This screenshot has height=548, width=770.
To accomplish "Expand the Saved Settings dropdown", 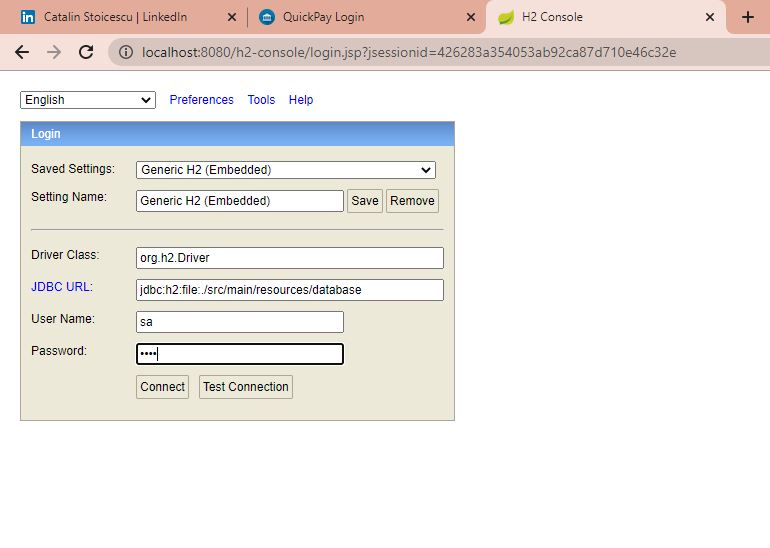I will click(x=286, y=170).
